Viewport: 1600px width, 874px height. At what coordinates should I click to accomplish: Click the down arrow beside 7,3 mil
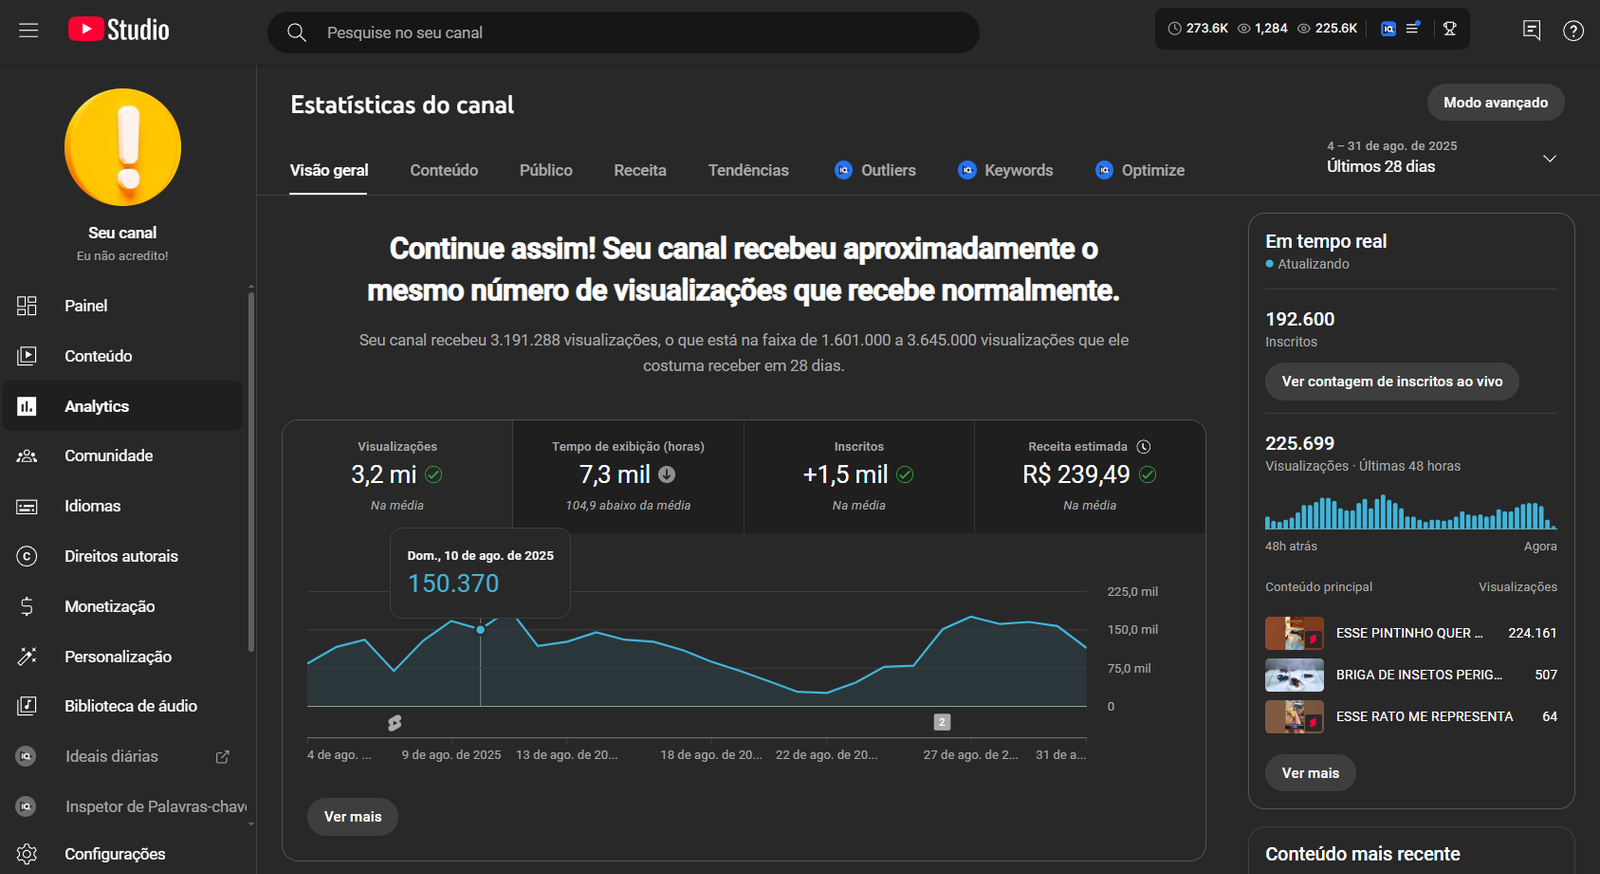point(667,475)
